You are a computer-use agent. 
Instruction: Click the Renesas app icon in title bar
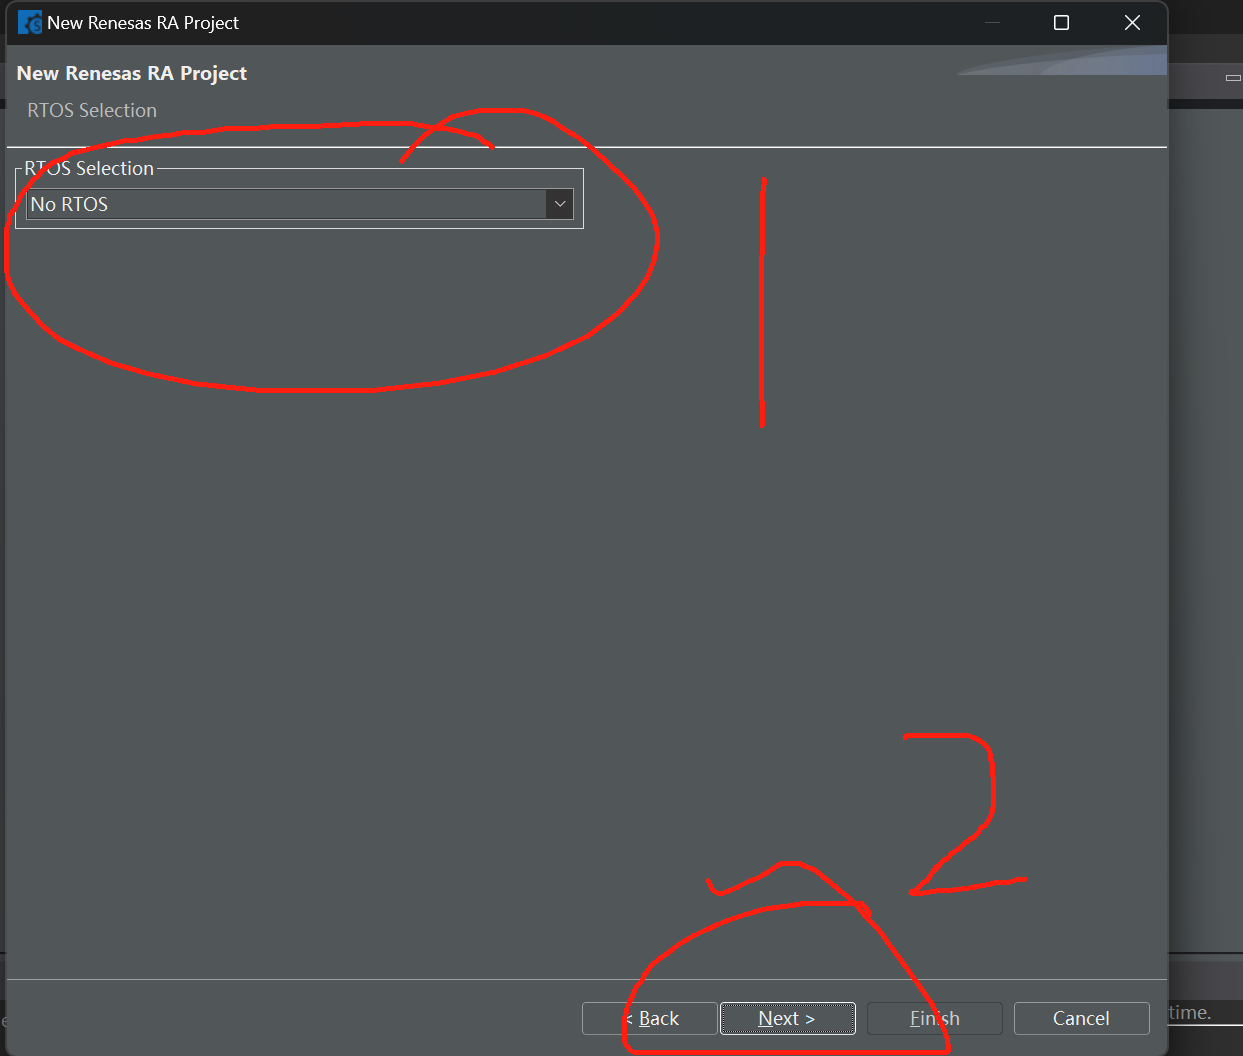pos(30,22)
